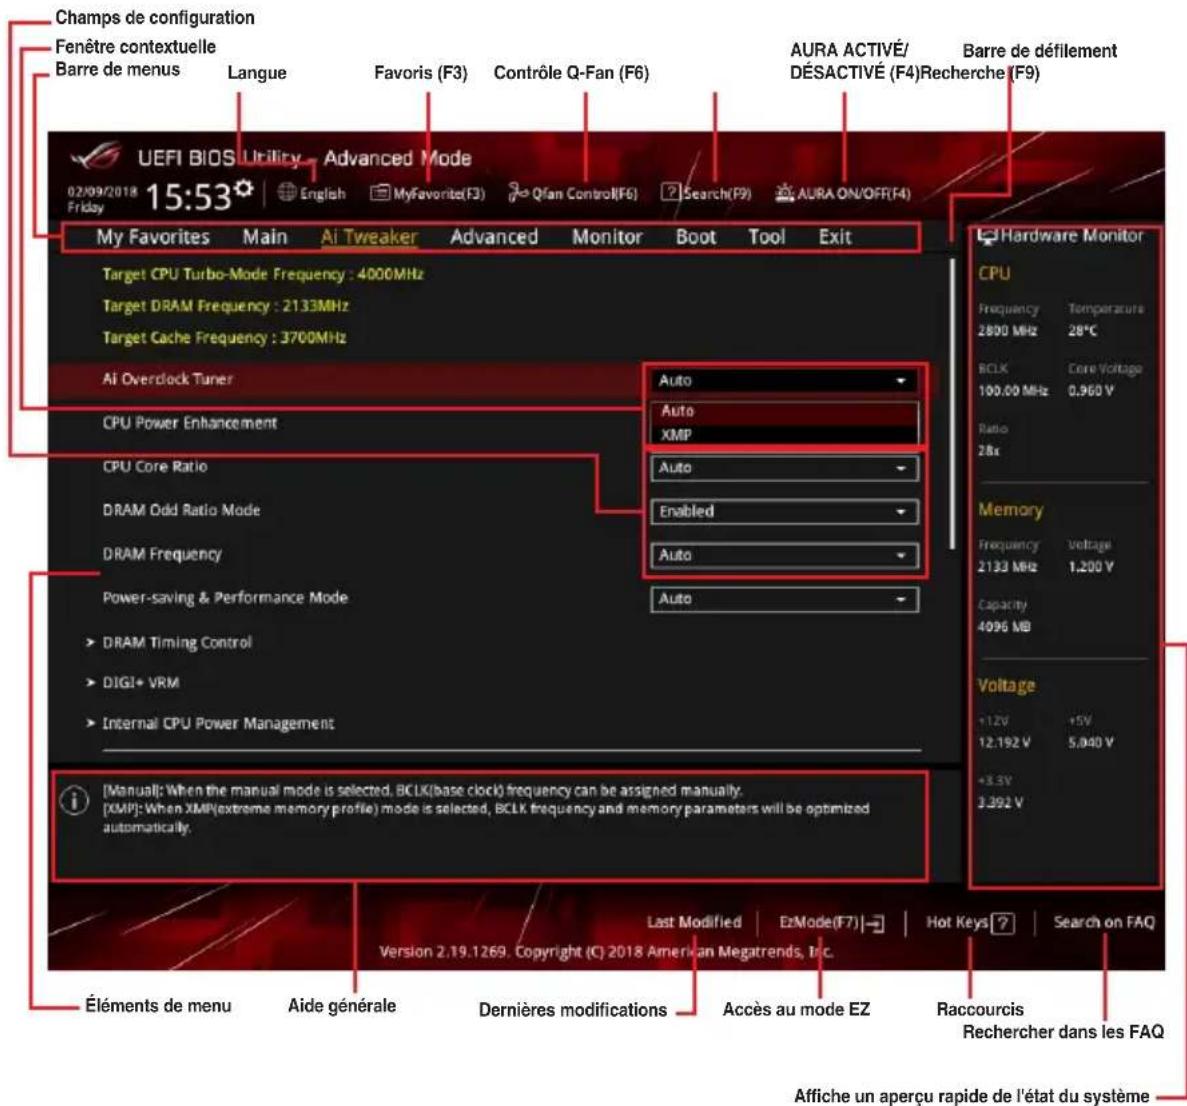Viewport: 1187px width, 1106px height.
Task: Click Search on FAQ link
Action: [1104, 922]
